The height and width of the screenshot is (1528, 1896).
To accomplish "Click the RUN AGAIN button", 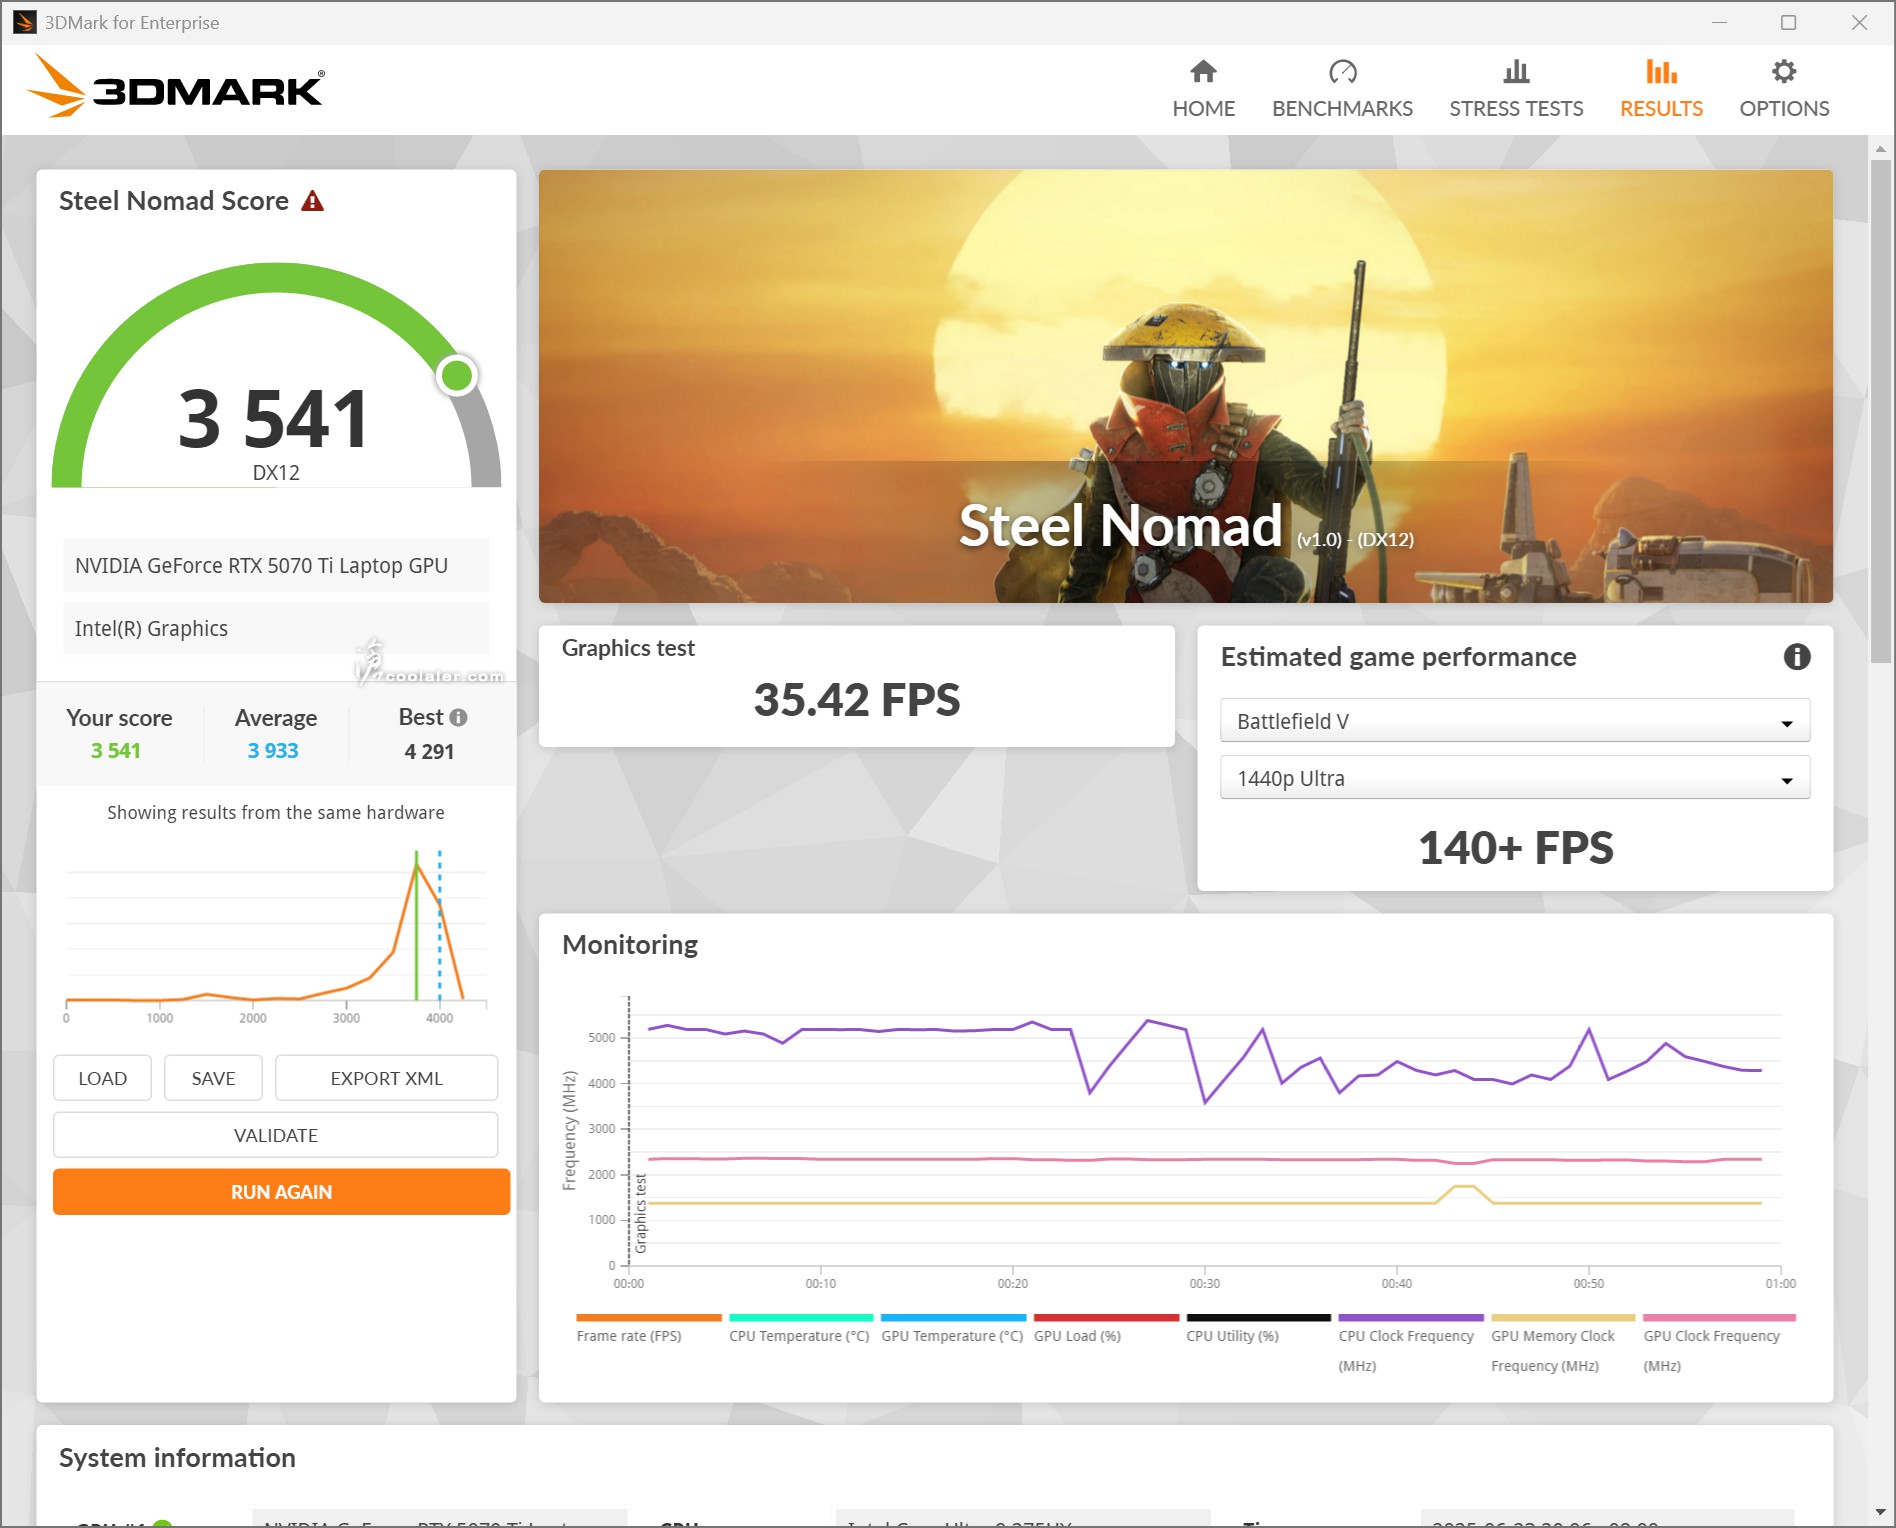I will pos(281,1192).
